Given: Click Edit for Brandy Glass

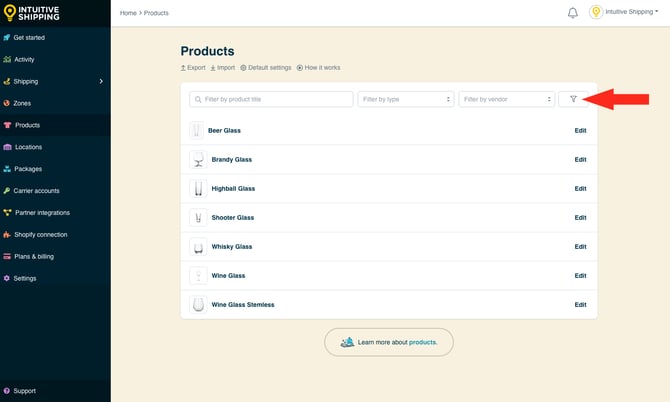Looking at the screenshot, I should 580,159.
